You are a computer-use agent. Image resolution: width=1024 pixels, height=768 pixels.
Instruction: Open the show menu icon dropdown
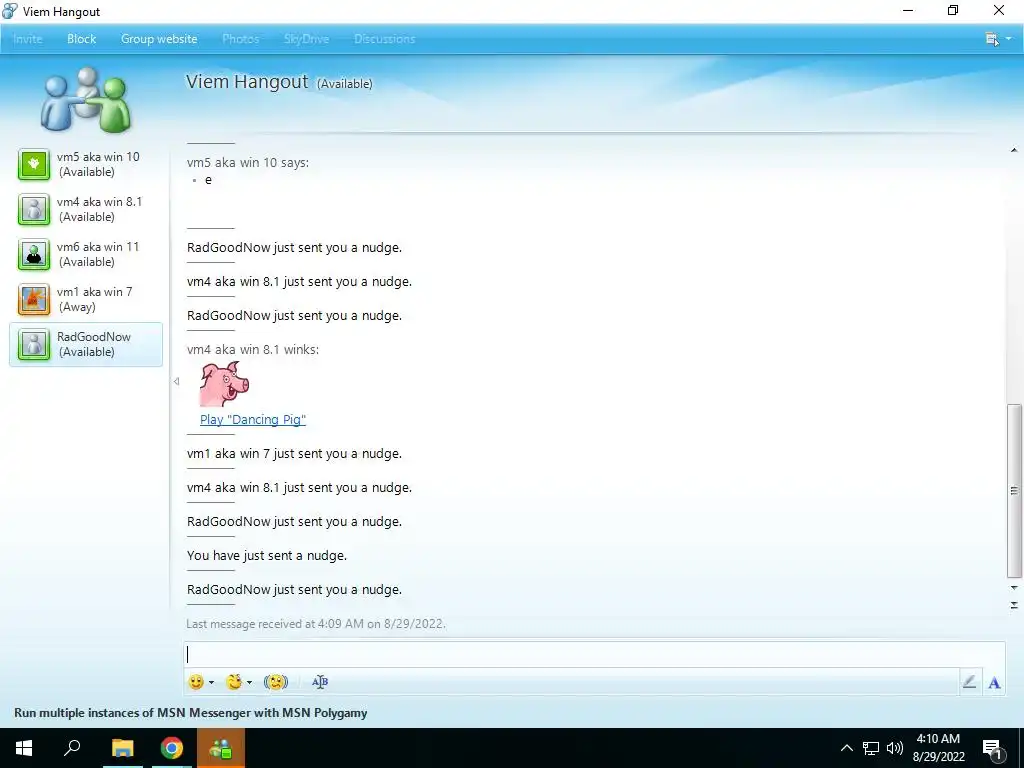pos(998,39)
